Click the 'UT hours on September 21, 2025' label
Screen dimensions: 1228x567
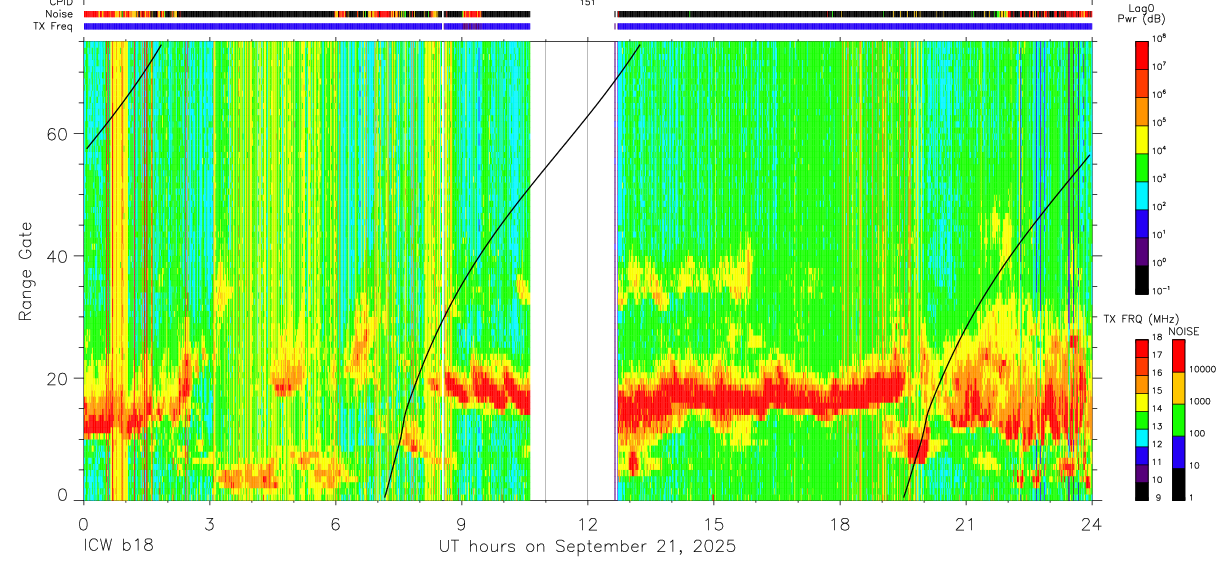coord(587,547)
